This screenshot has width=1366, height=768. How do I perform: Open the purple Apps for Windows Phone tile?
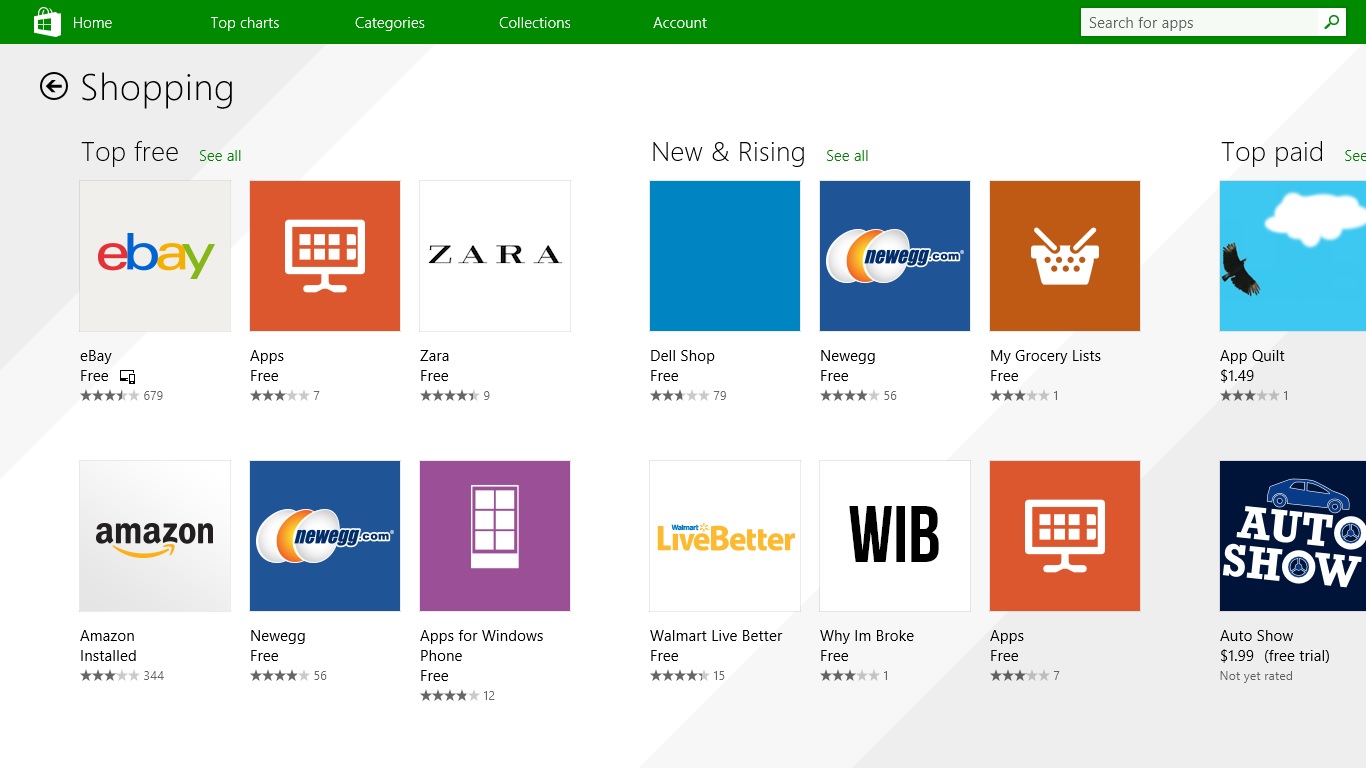click(x=495, y=536)
